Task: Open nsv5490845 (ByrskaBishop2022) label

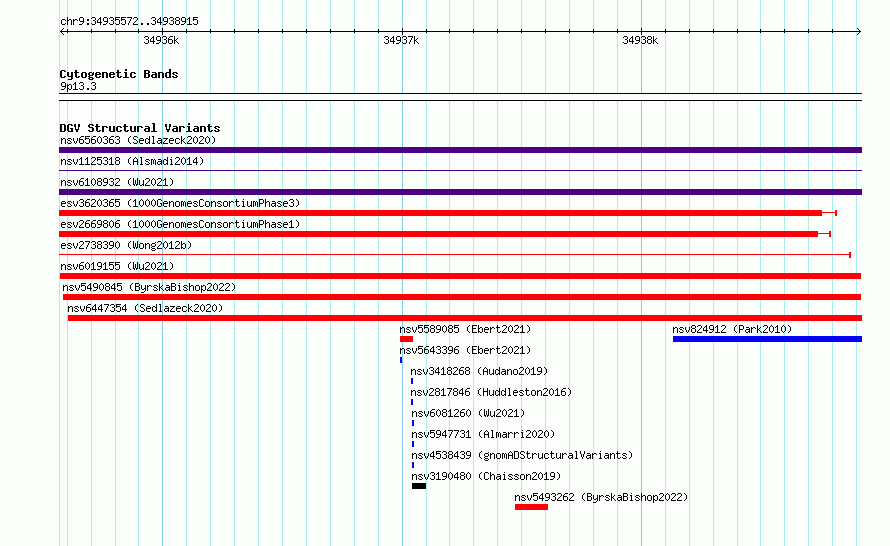Action: [149, 287]
